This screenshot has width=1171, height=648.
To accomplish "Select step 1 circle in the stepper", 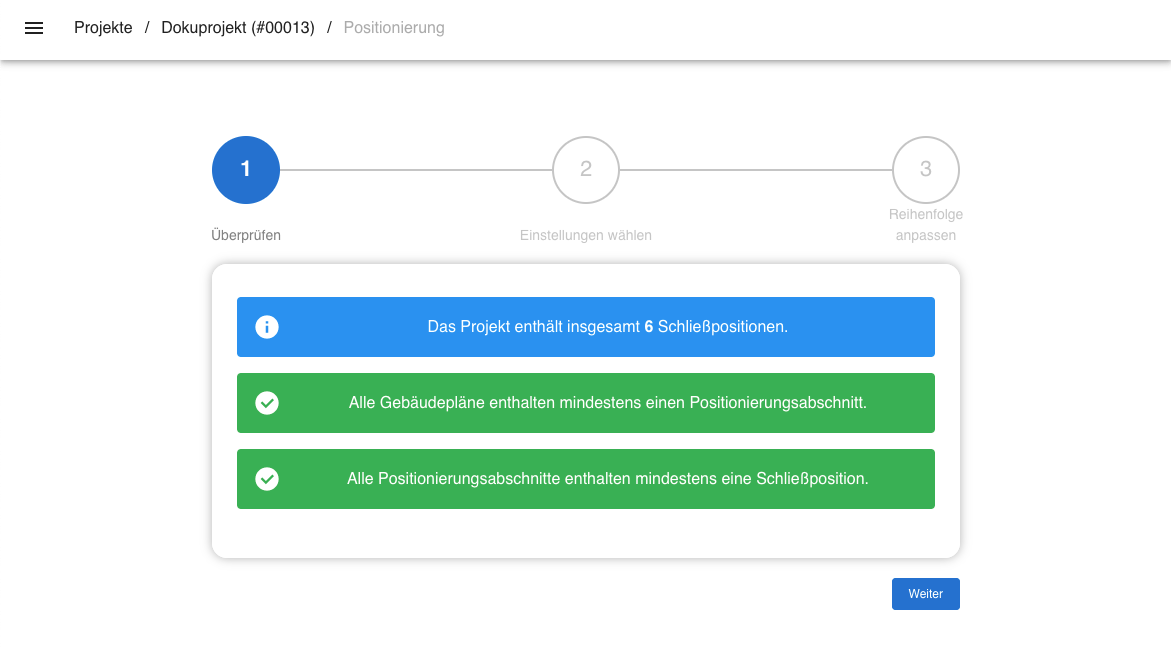I will tap(245, 169).
